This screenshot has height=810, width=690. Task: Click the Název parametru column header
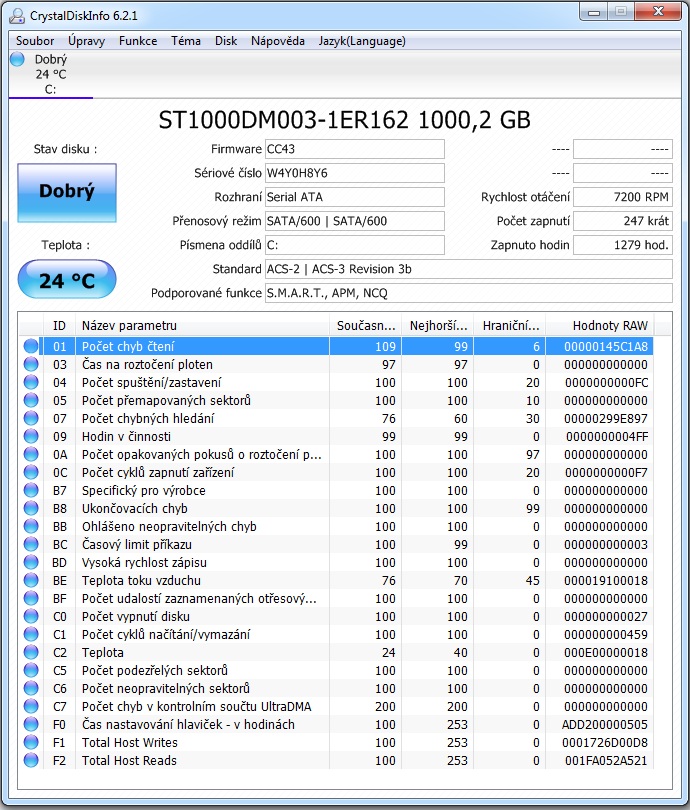(202, 325)
